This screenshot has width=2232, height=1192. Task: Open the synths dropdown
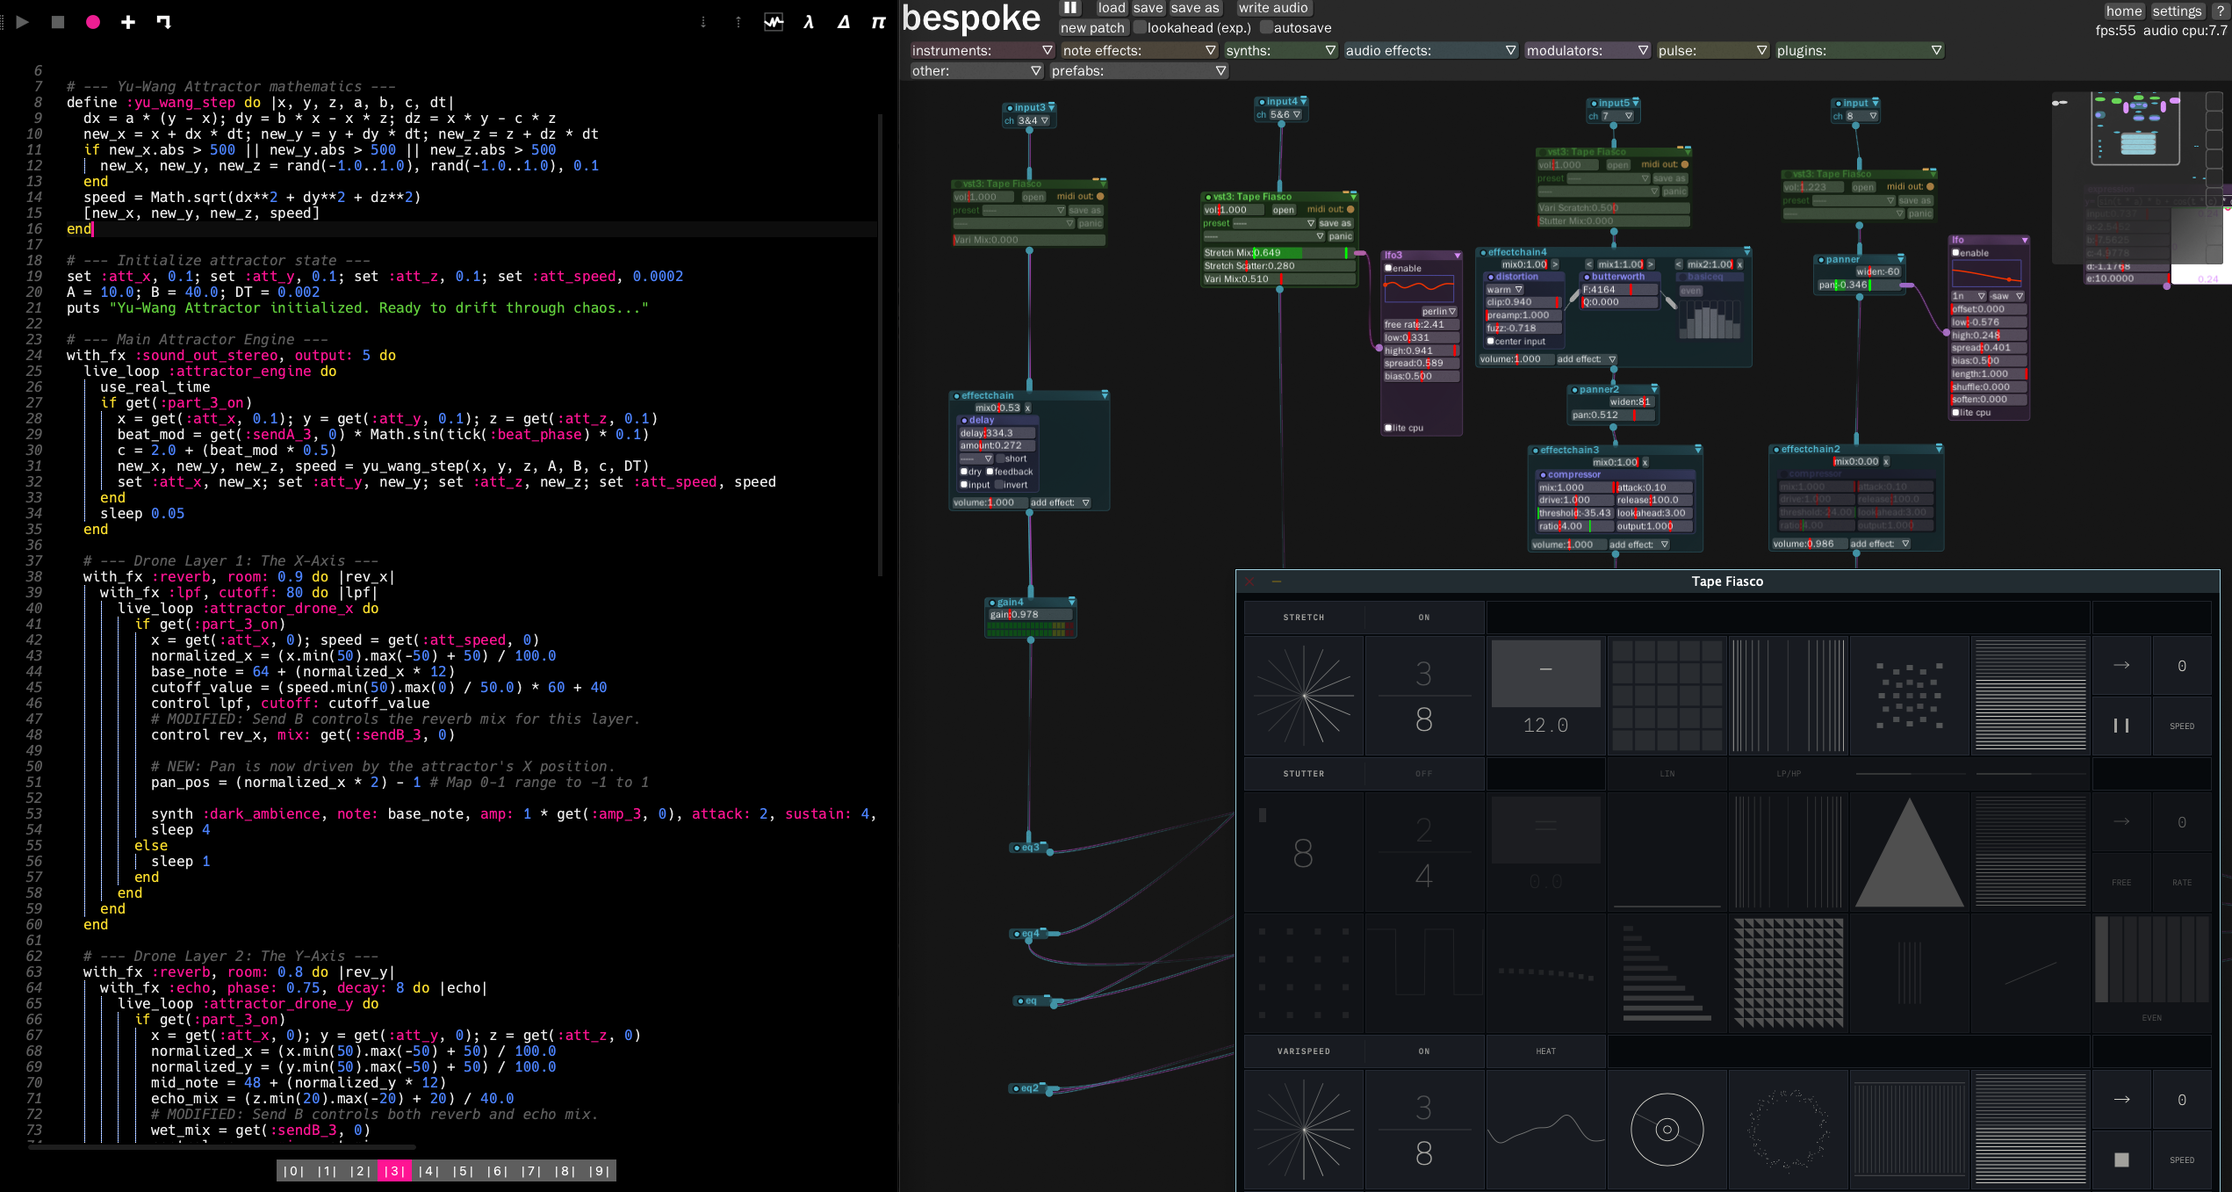pos(1281,50)
